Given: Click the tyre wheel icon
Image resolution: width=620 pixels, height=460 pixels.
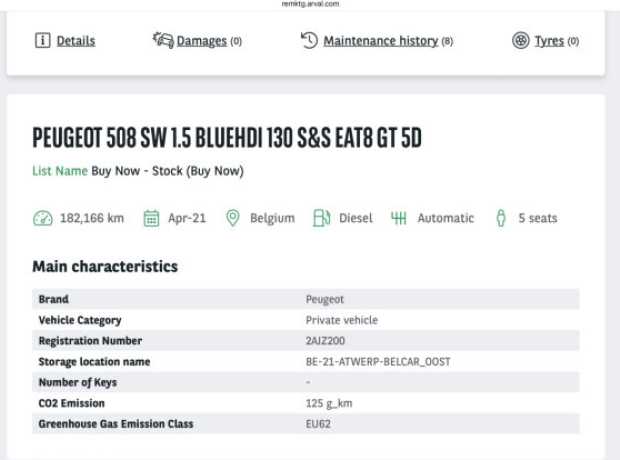Looking at the screenshot, I should point(520,40).
